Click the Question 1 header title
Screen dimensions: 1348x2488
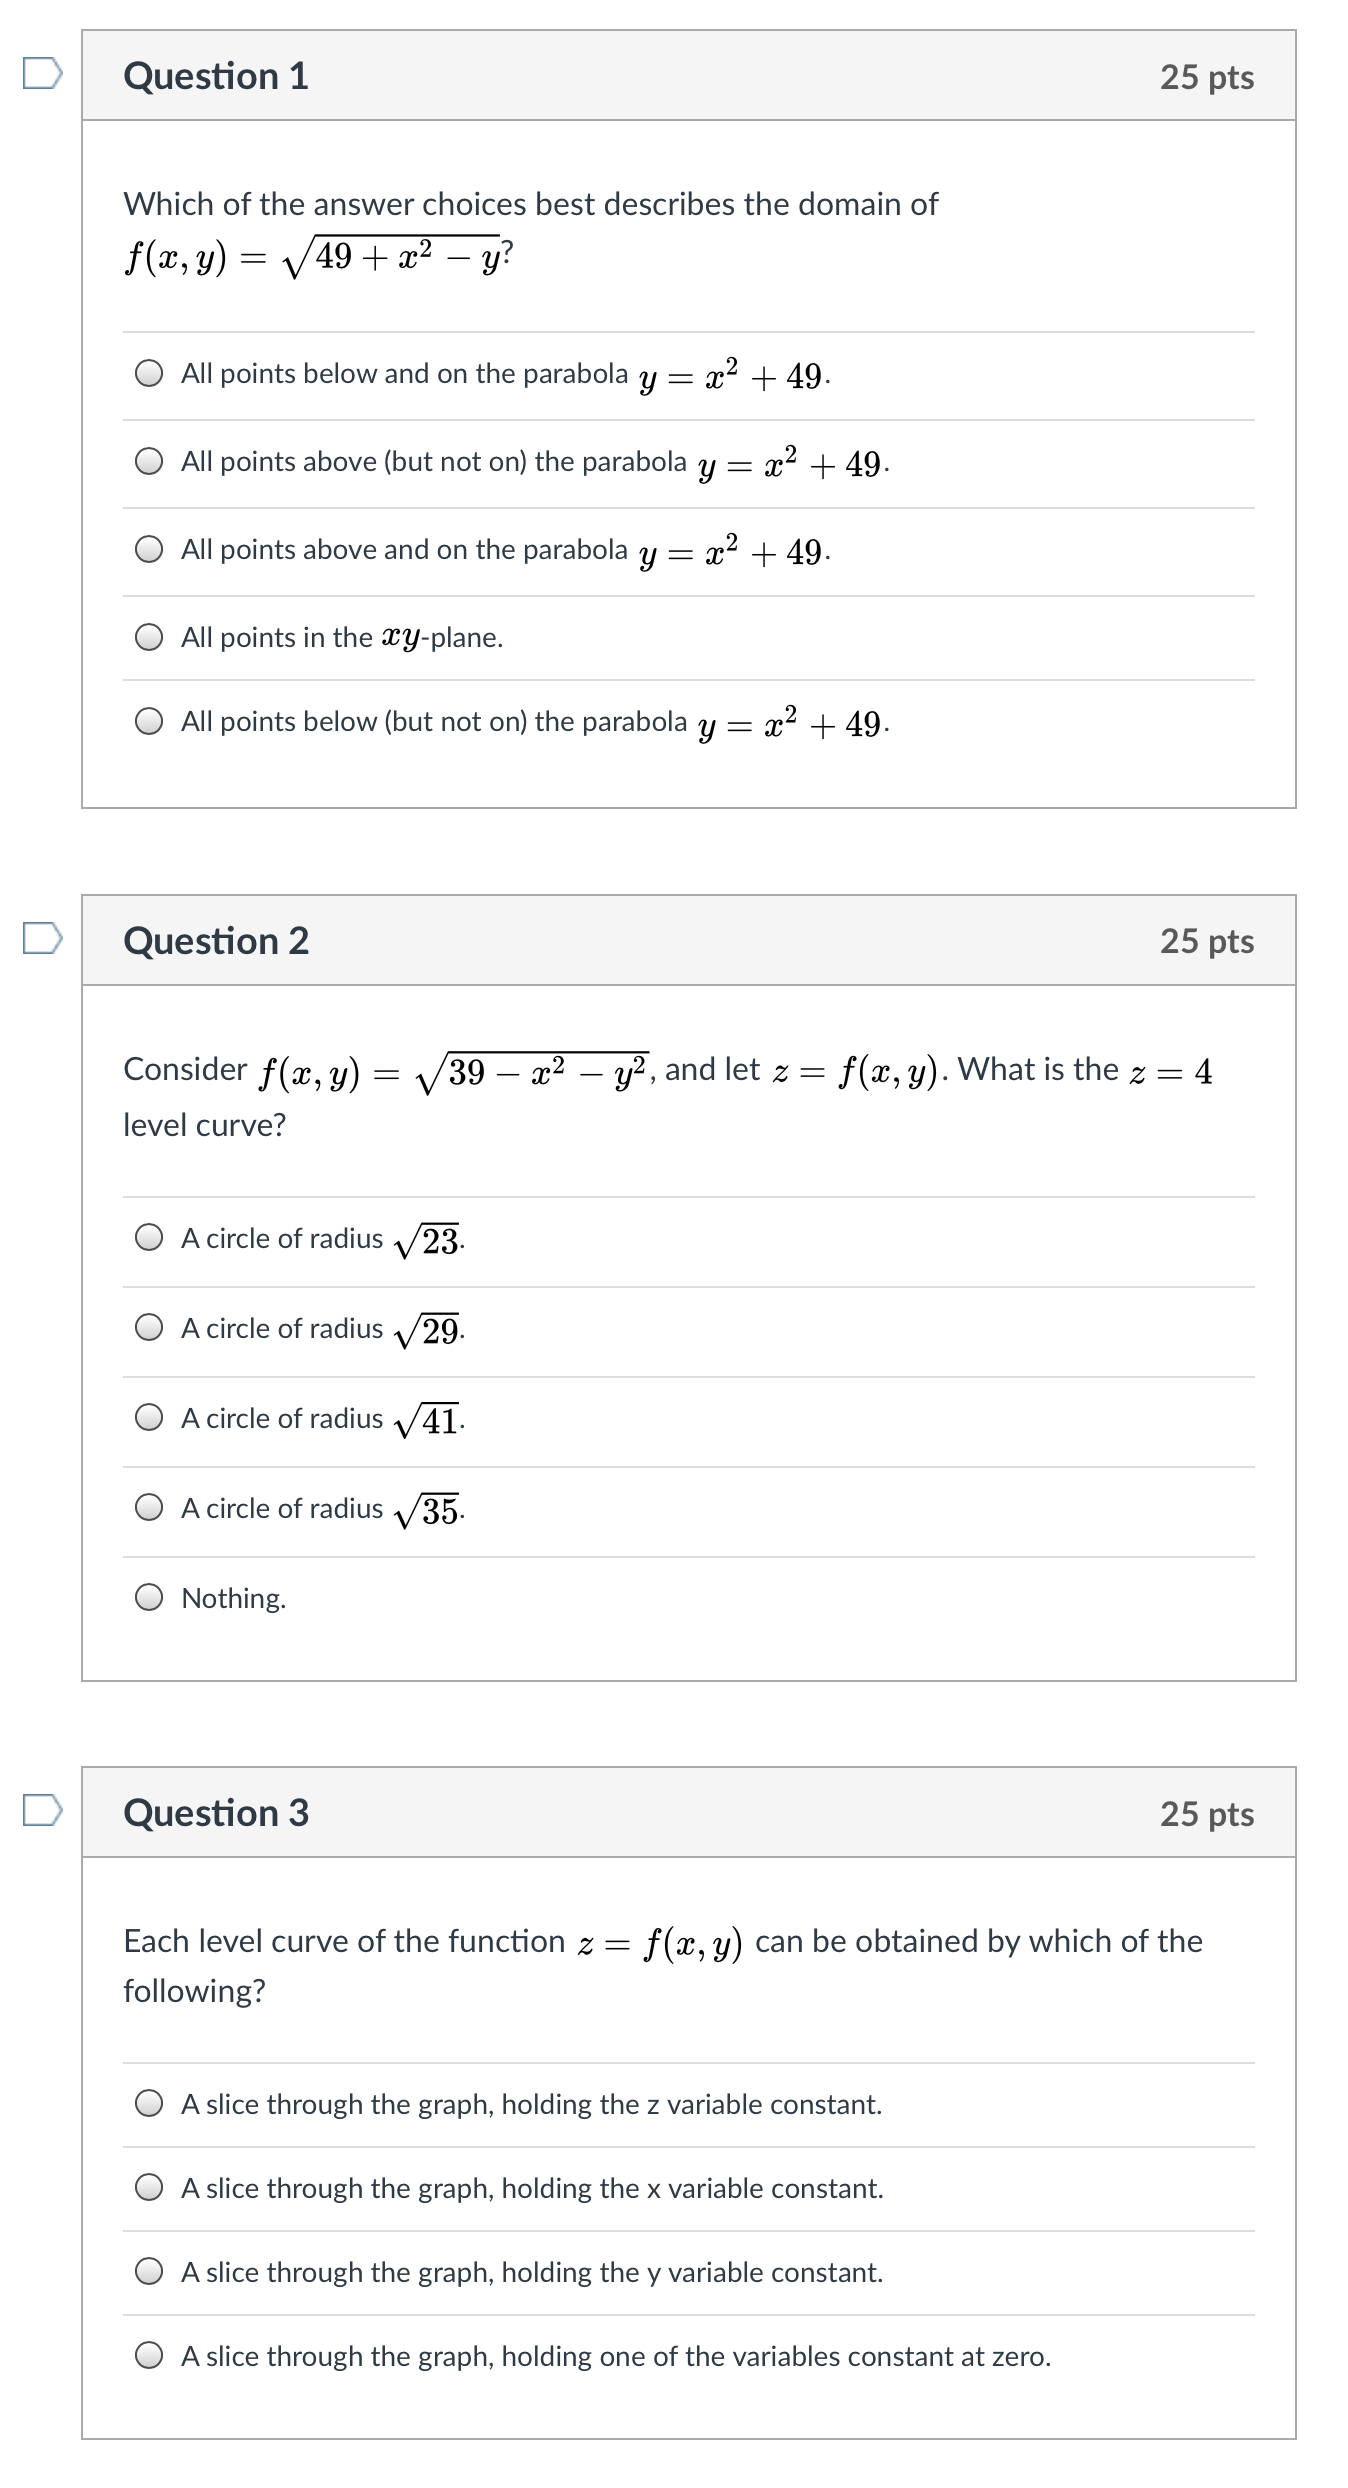[x=216, y=77]
